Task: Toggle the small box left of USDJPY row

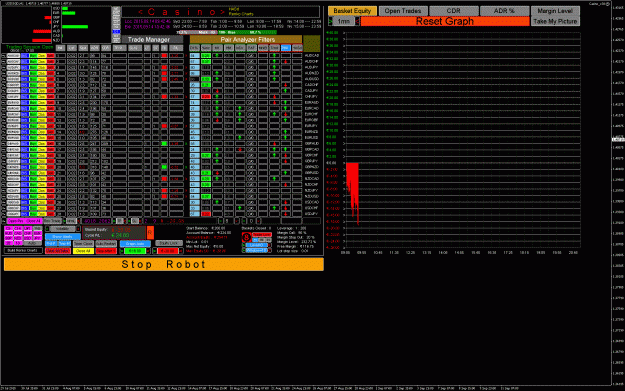Action: (x=4, y=214)
